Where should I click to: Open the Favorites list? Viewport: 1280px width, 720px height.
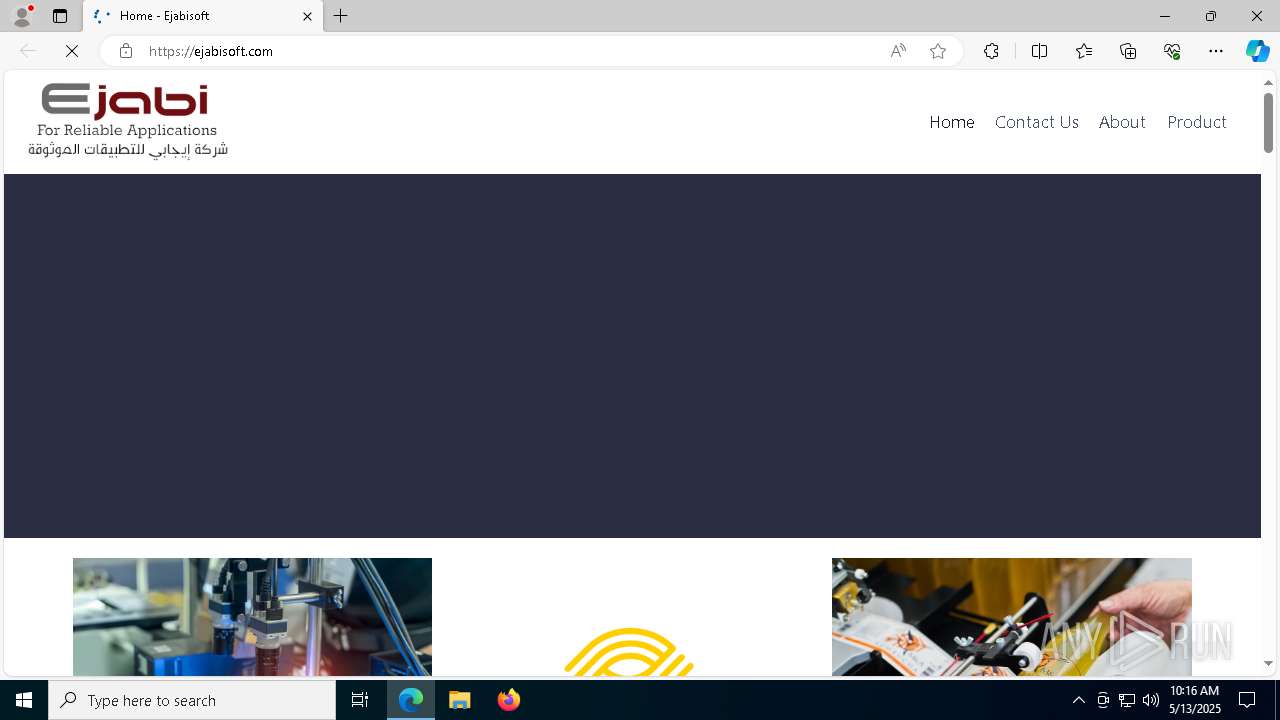point(1083,51)
